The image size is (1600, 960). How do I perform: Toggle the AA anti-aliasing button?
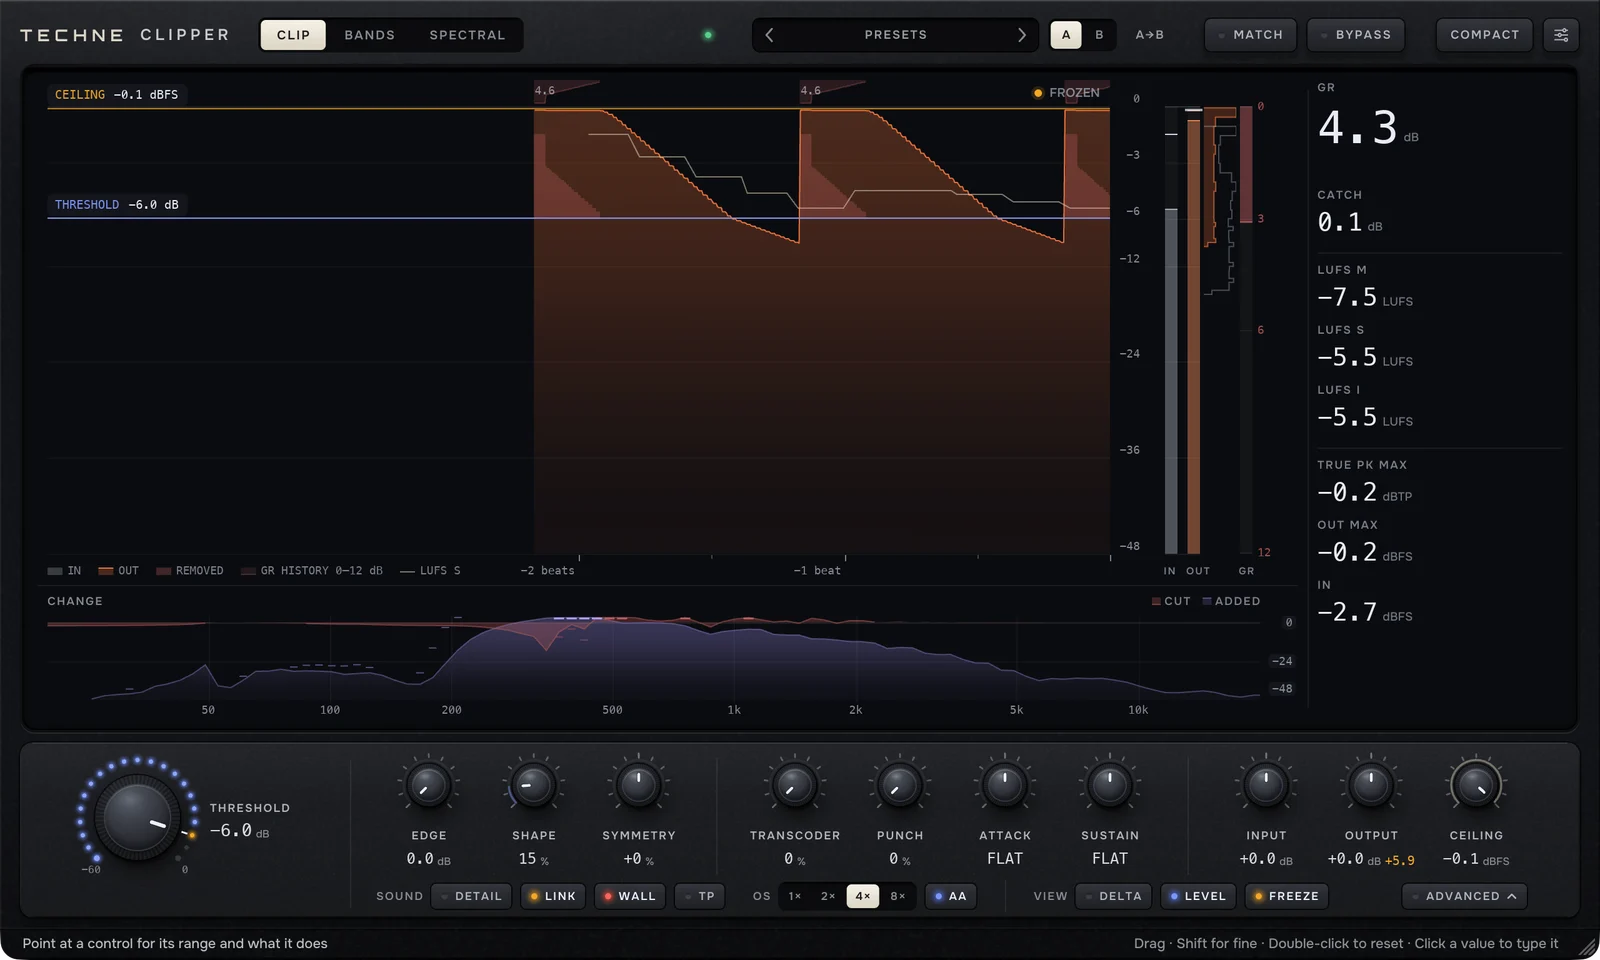tap(951, 896)
